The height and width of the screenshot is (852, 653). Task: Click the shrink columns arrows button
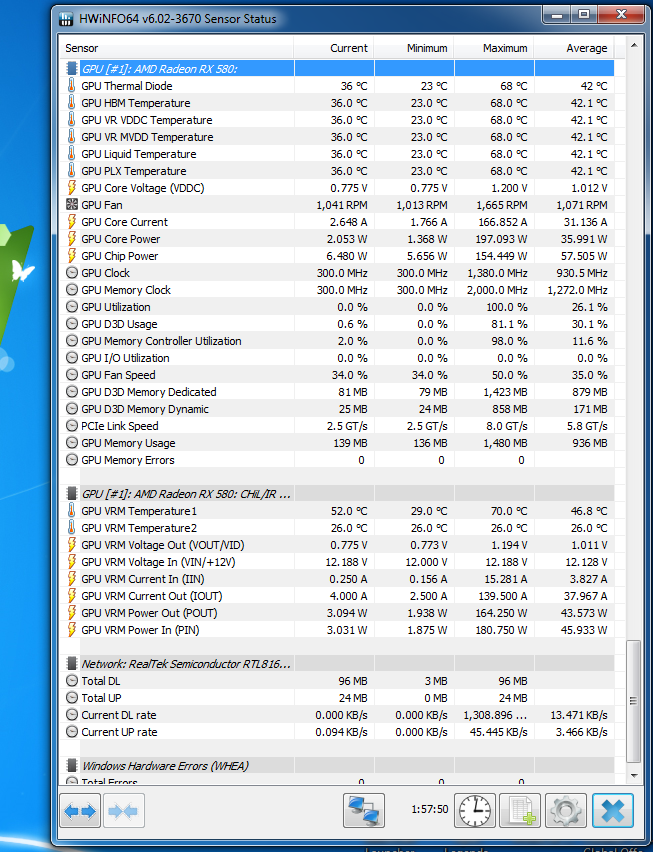123,811
